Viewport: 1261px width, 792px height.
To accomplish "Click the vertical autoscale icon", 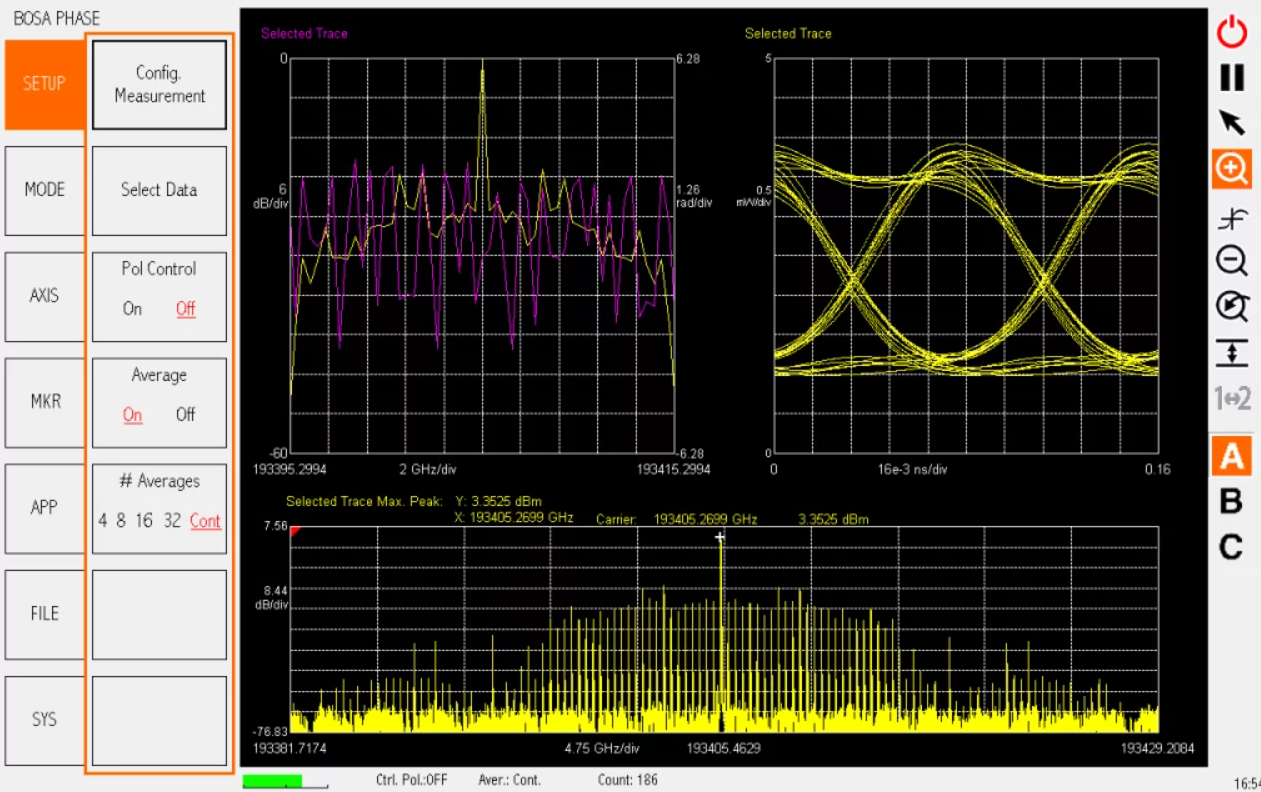I will [x=1231, y=352].
